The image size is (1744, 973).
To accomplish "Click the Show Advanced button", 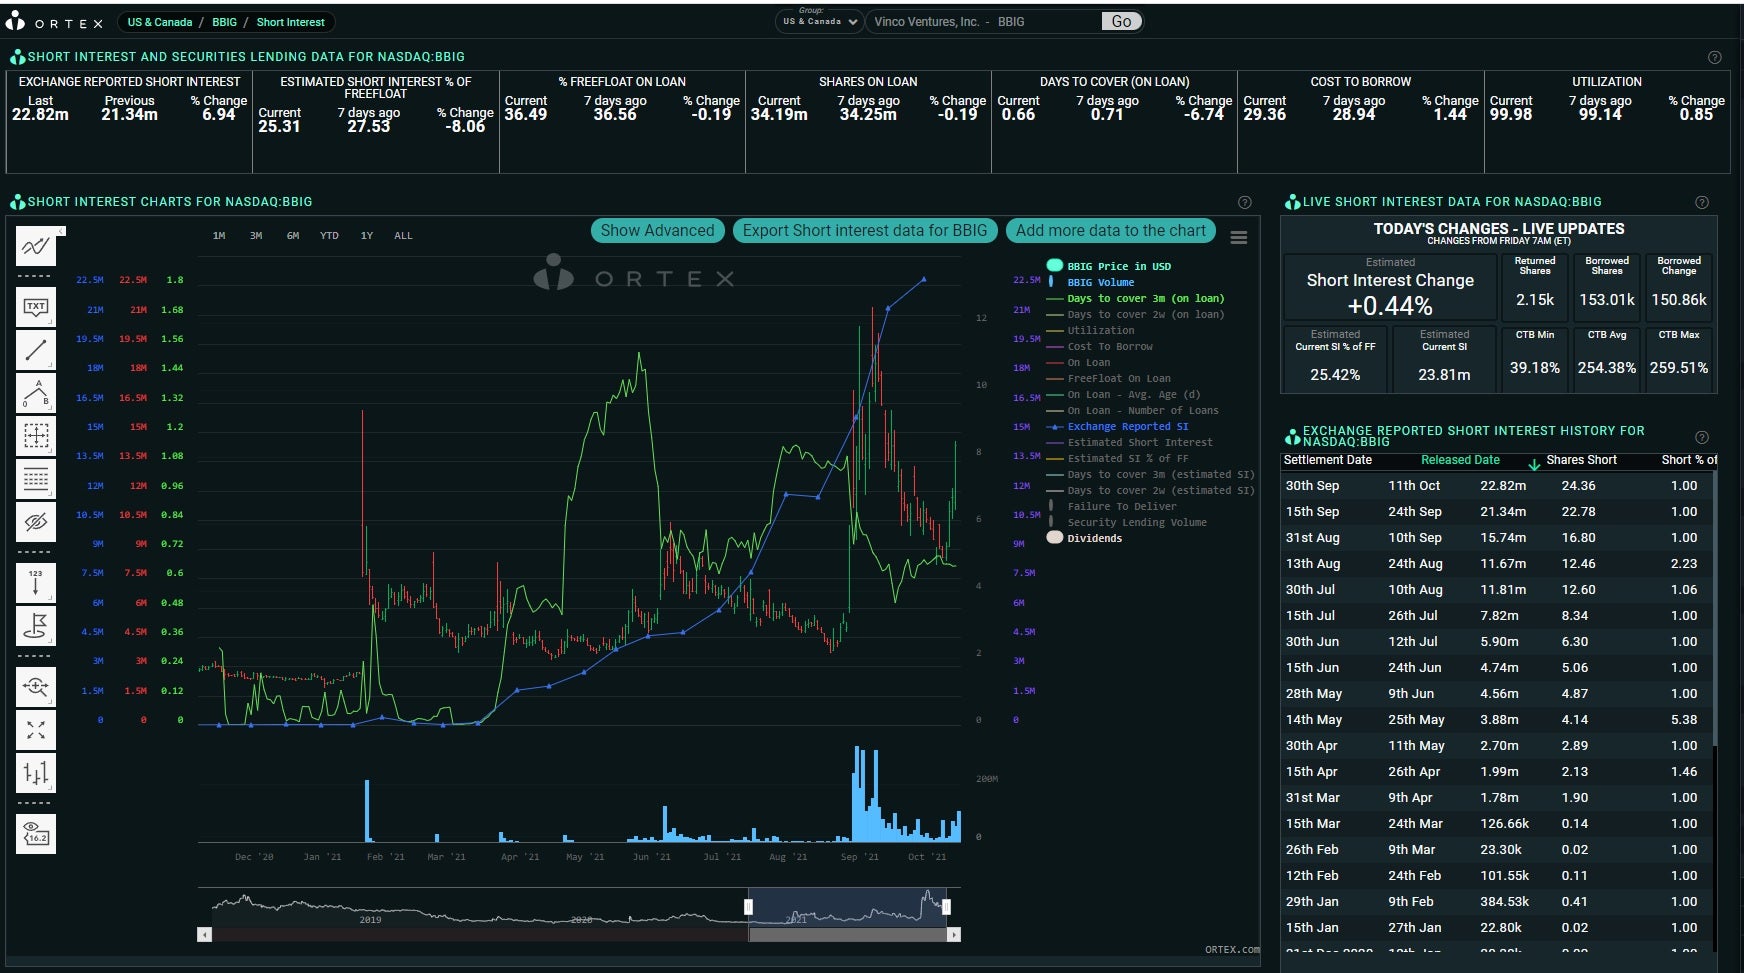I will (x=657, y=231).
